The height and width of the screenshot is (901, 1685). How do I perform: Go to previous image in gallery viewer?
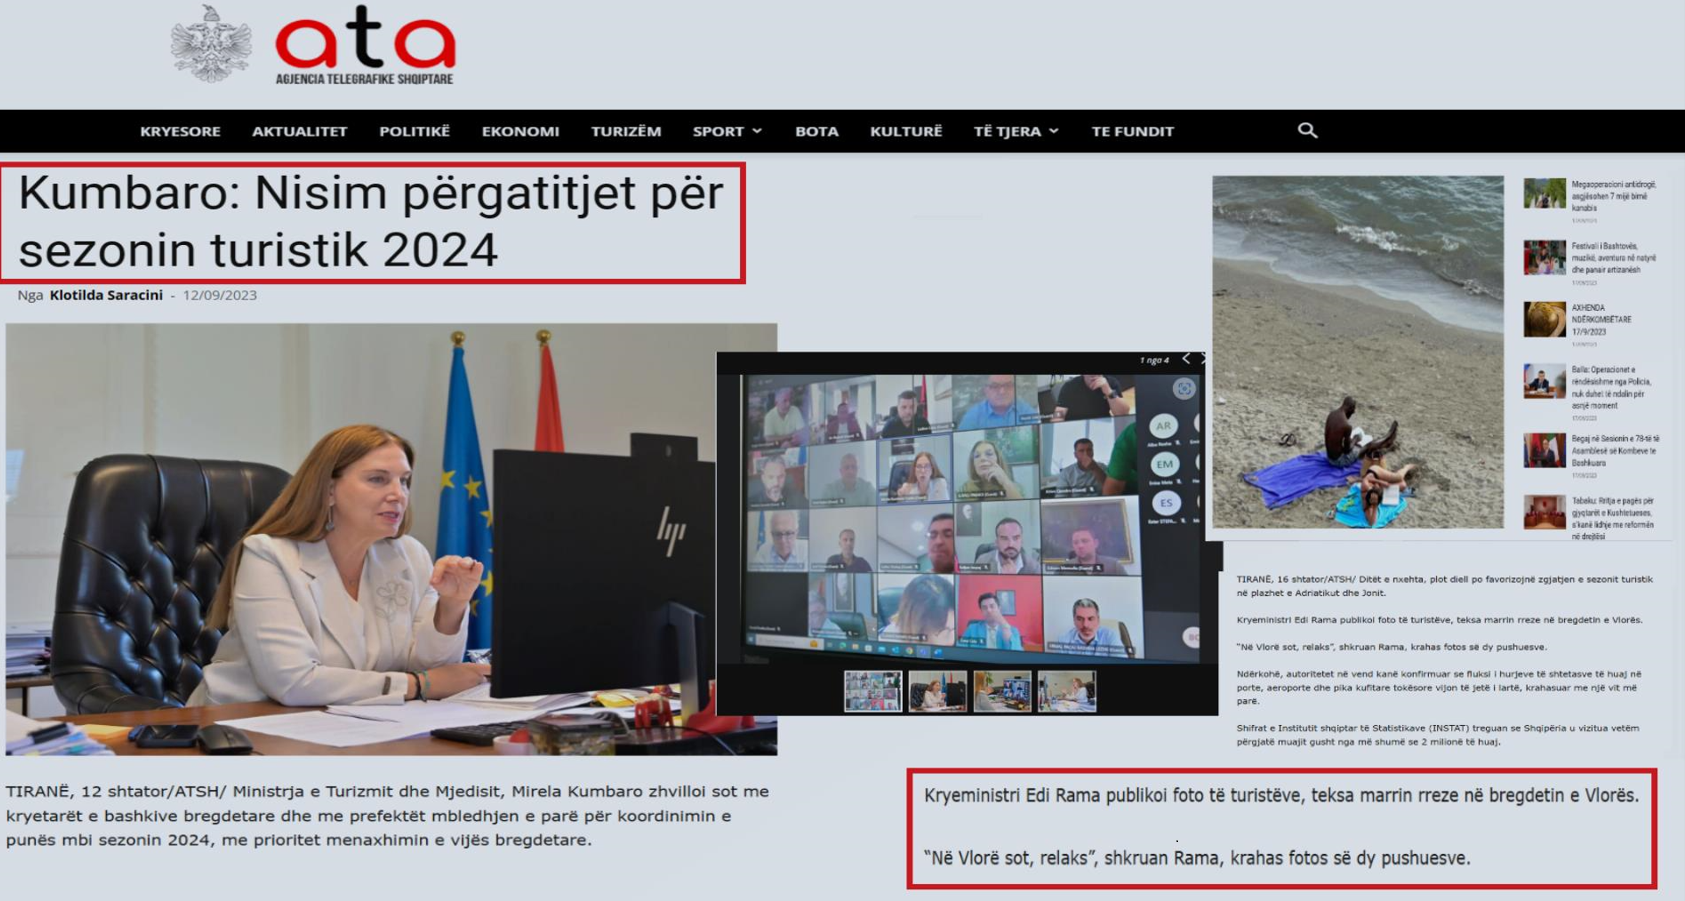[x=1186, y=359]
